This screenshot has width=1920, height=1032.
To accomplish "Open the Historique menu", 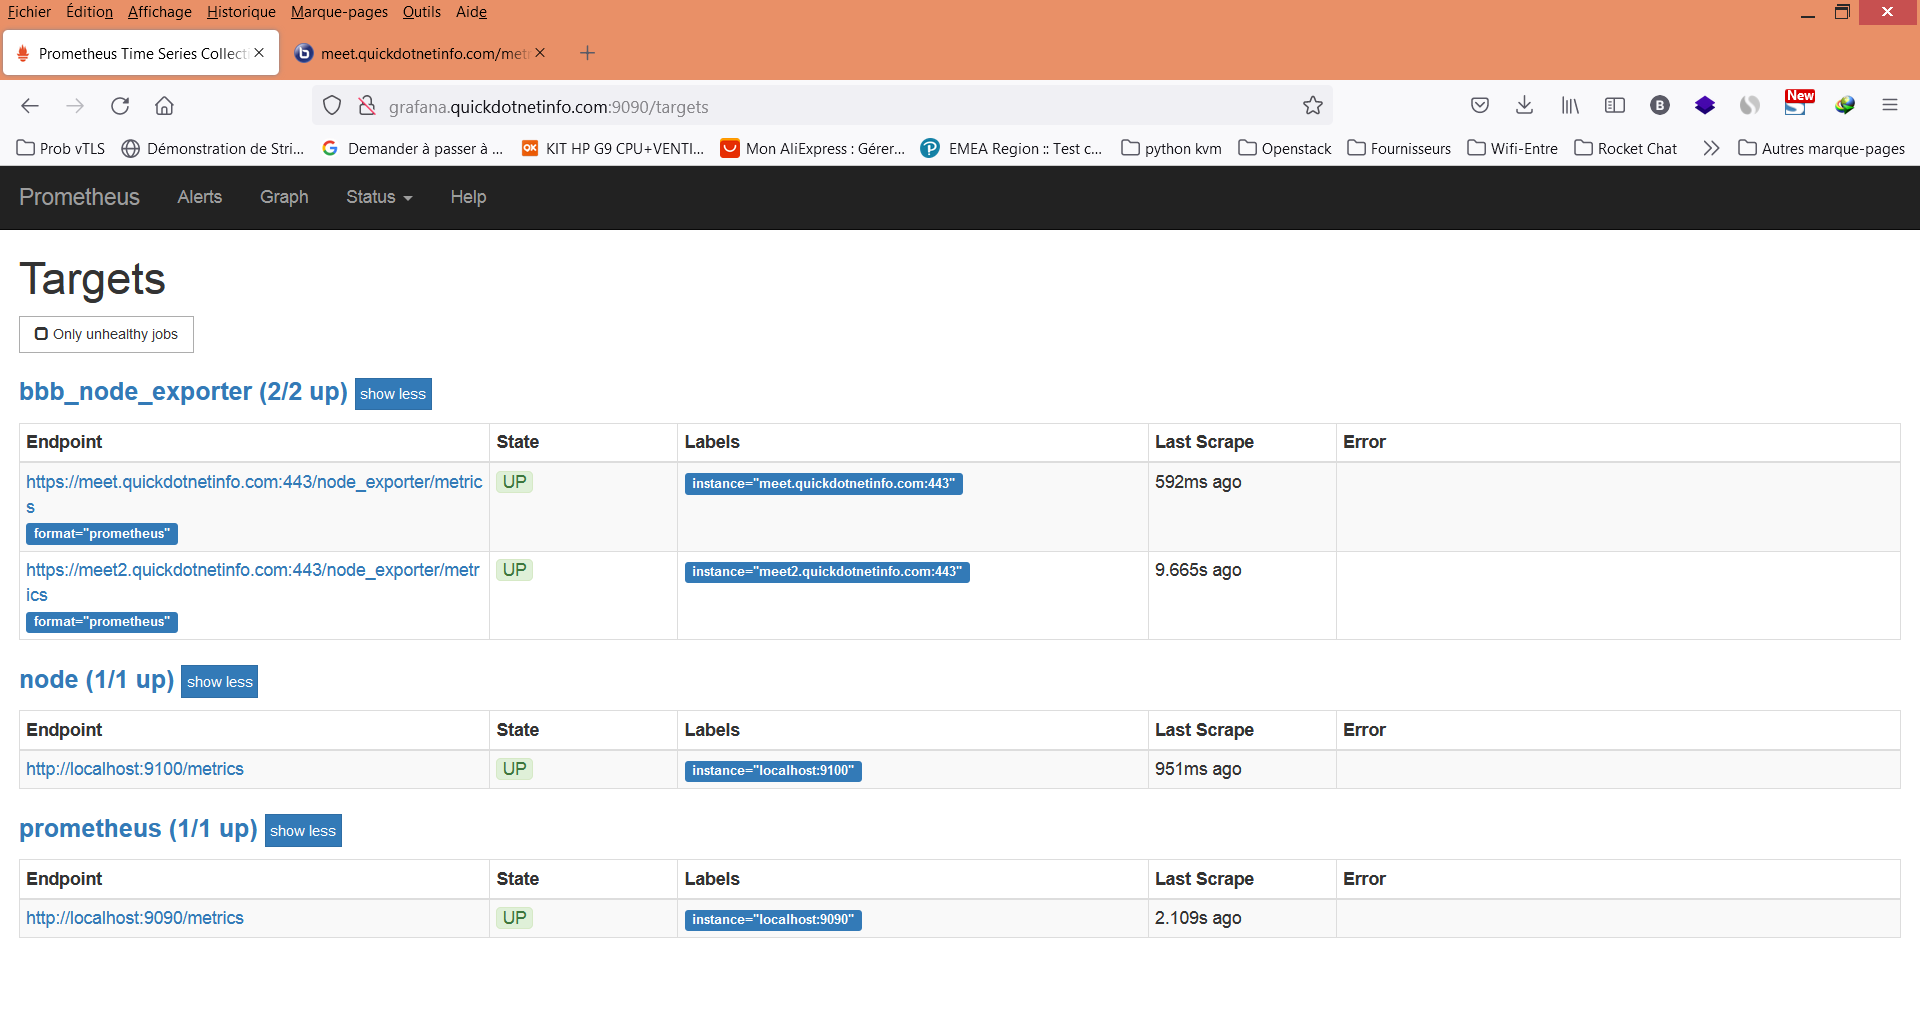I will tap(240, 12).
